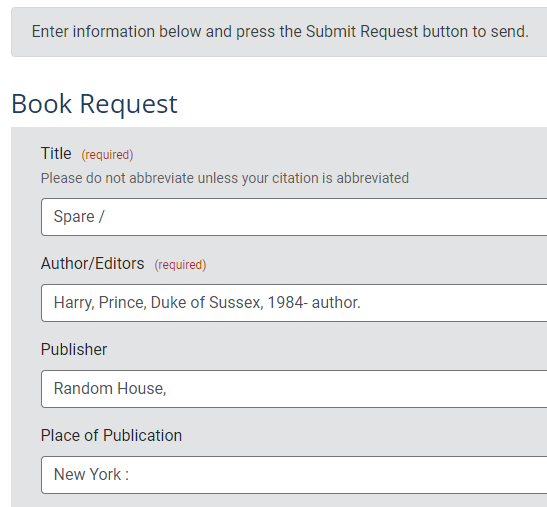This screenshot has width=547, height=507.
Task: Place cursor on 'Random House,' text
Action: (x=110, y=388)
